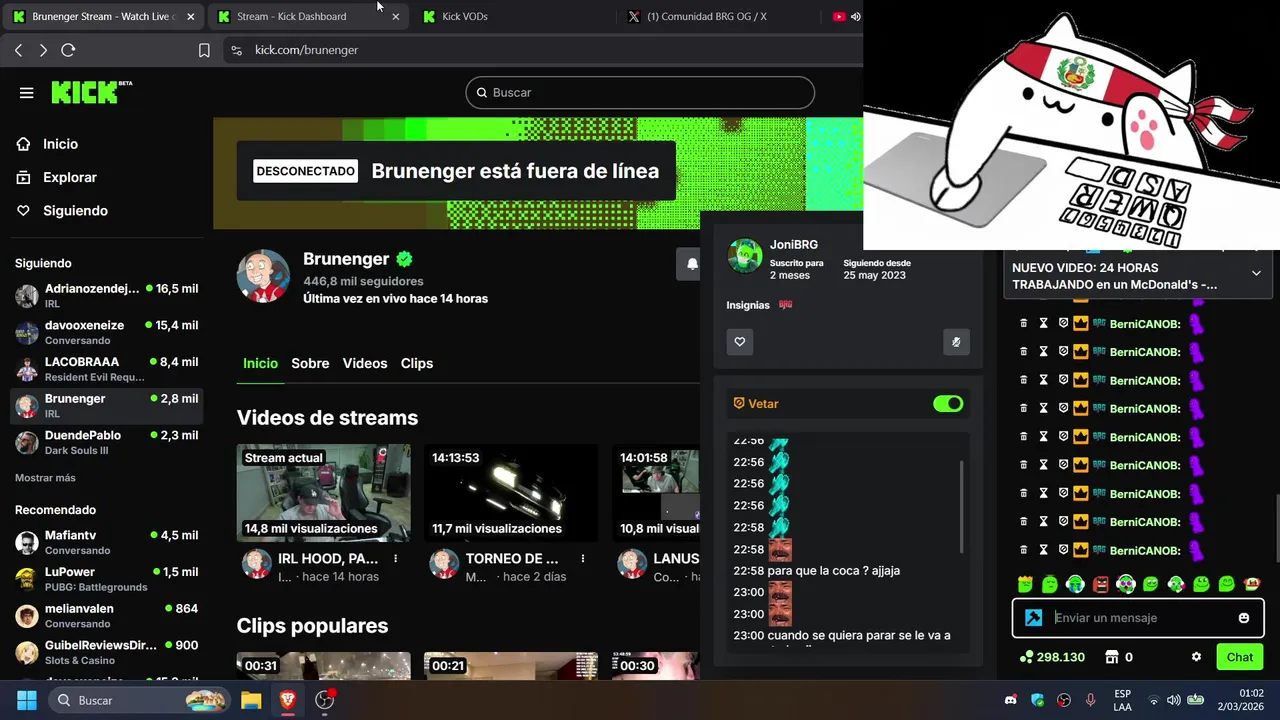The width and height of the screenshot is (1280, 720).
Task: Open the Videos tab on the channel
Action: point(365,363)
